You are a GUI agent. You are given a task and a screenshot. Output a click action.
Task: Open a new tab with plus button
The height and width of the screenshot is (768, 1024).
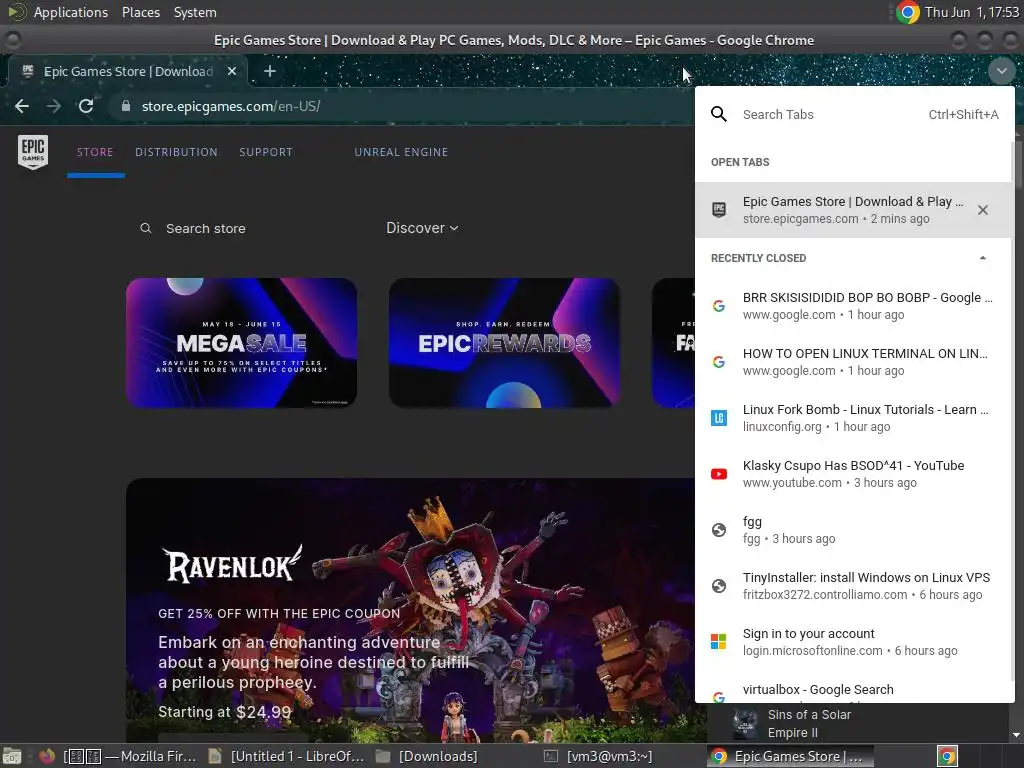click(x=269, y=71)
